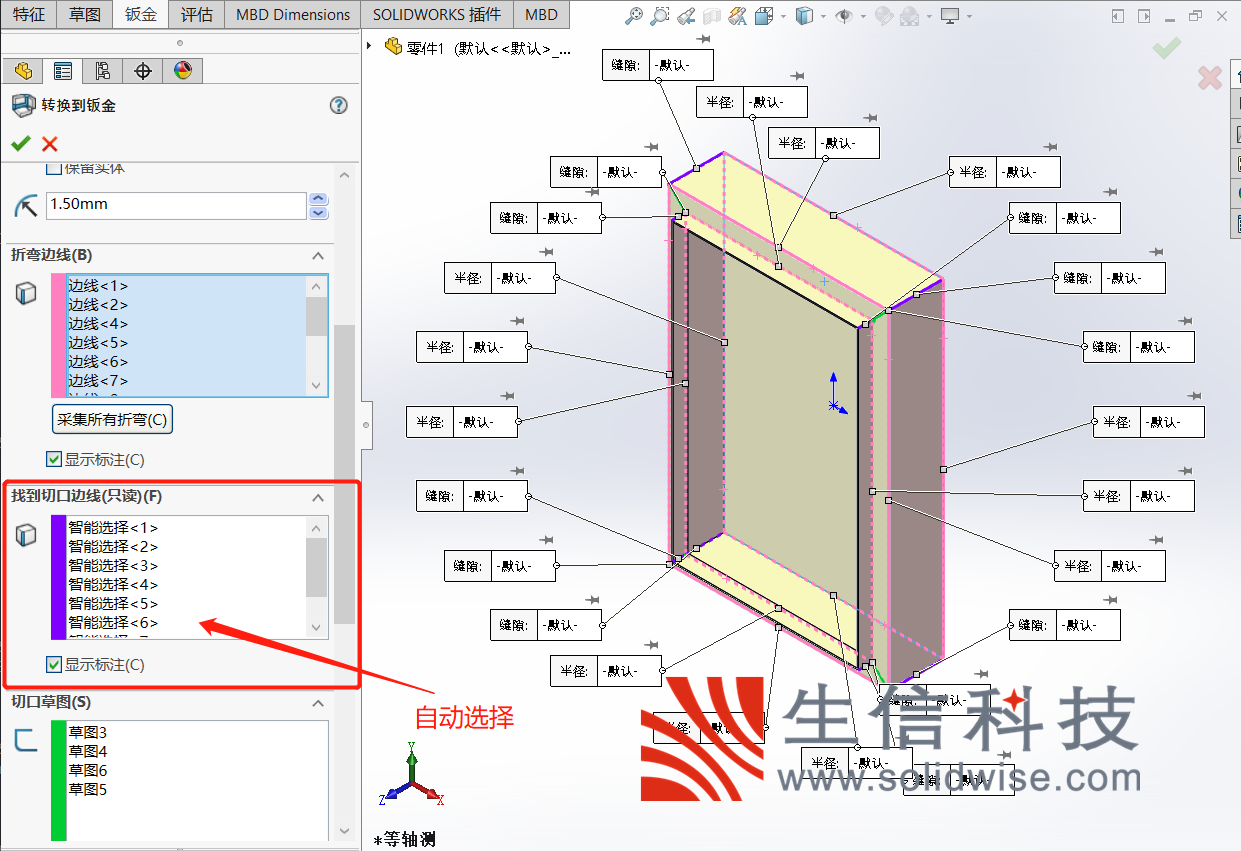Screen dimensions: 1241x851
Task: Open Apply Scene dropdown arrow
Action: (x=927, y=16)
